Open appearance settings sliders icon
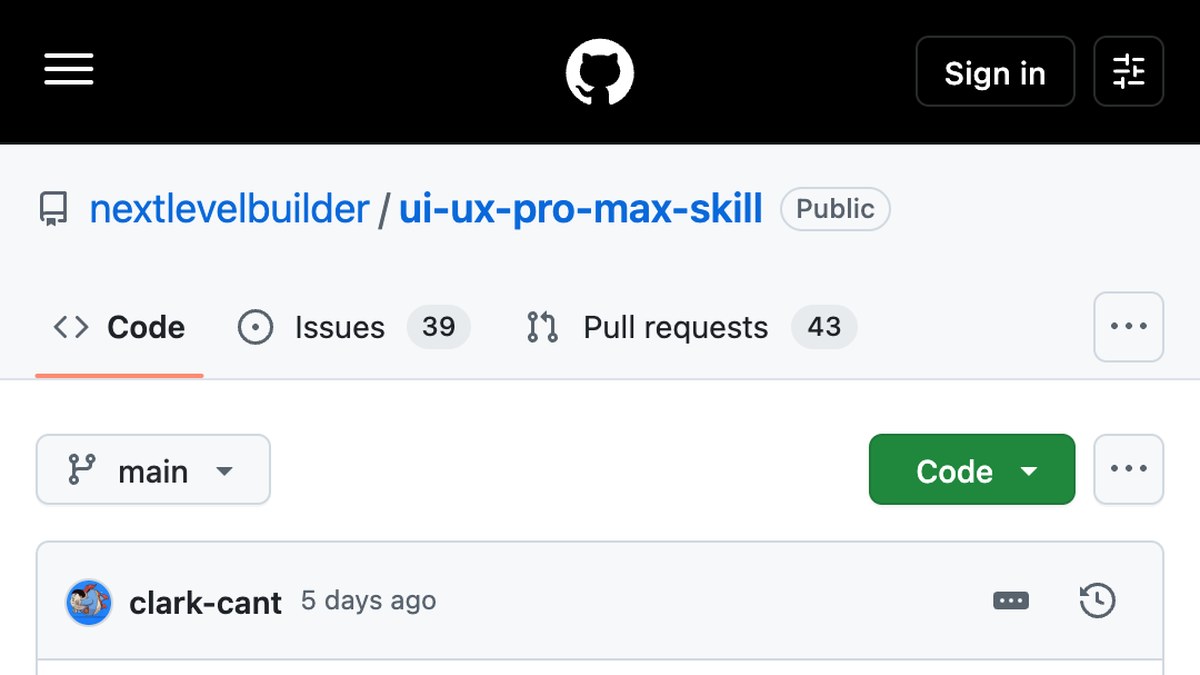This screenshot has height=675, width=1200. [1128, 71]
